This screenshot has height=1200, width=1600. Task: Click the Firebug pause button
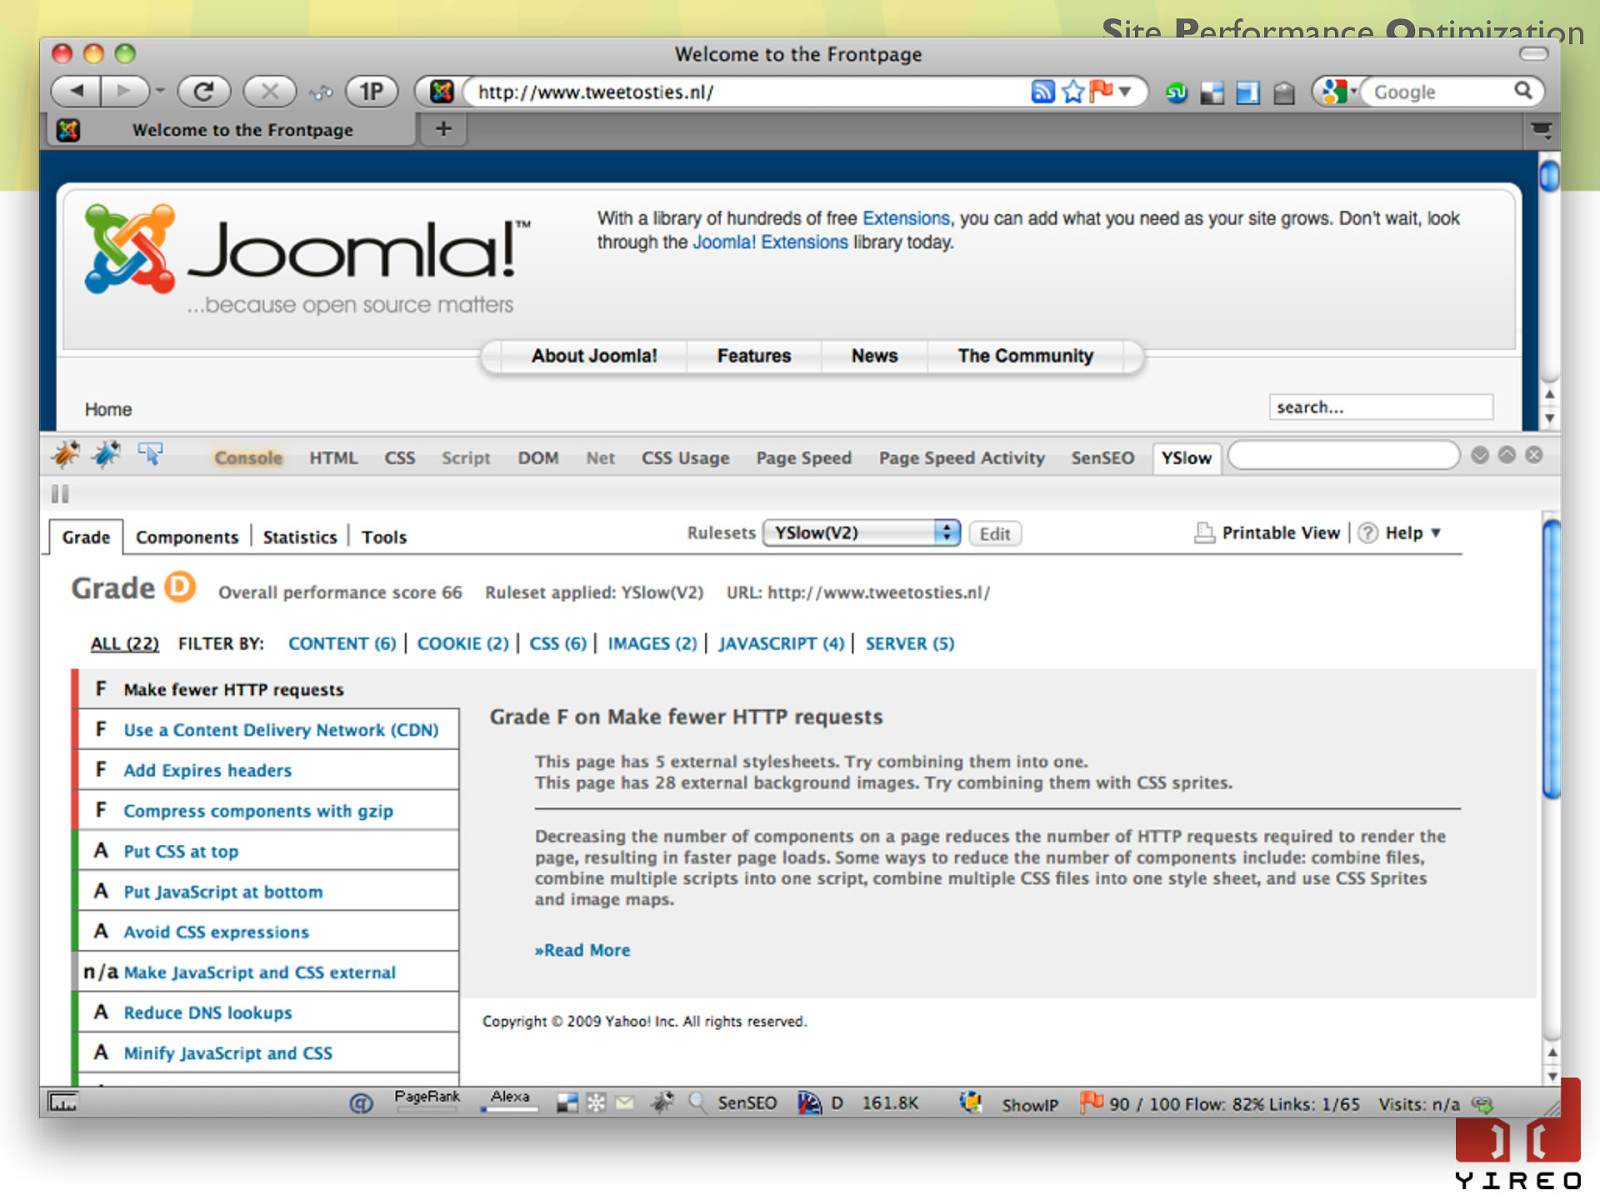click(60, 494)
